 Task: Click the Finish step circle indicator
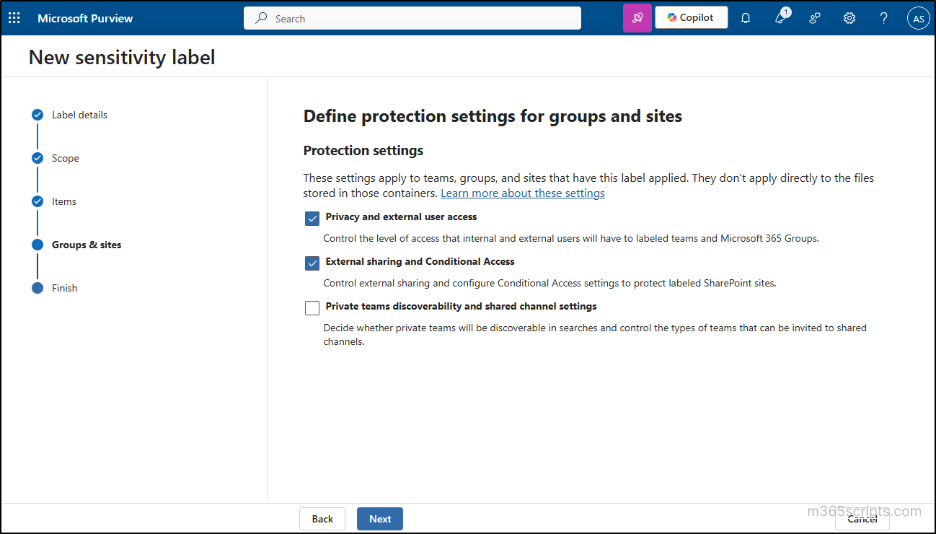[38, 288]
